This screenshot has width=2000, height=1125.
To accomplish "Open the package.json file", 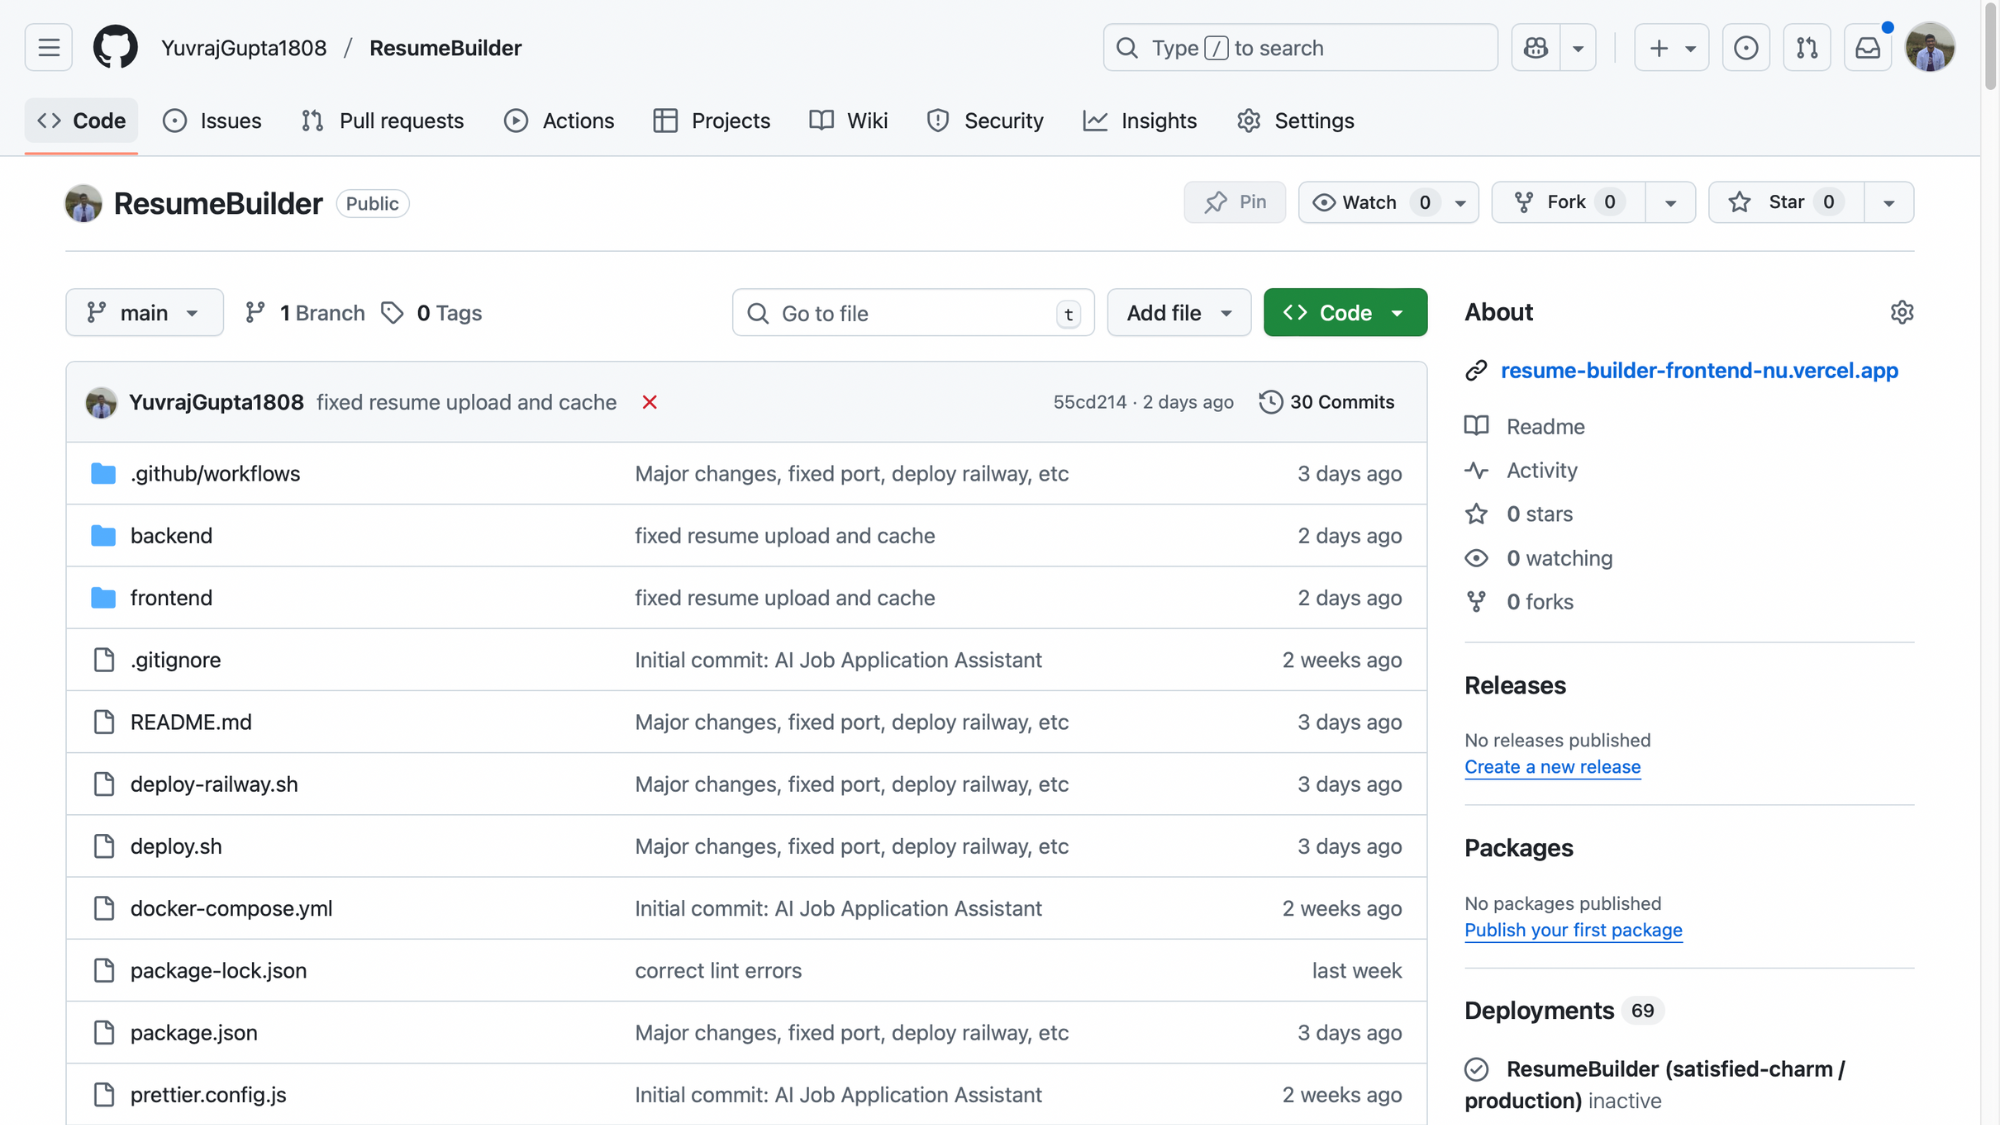I will click(x=194, y=1032).
